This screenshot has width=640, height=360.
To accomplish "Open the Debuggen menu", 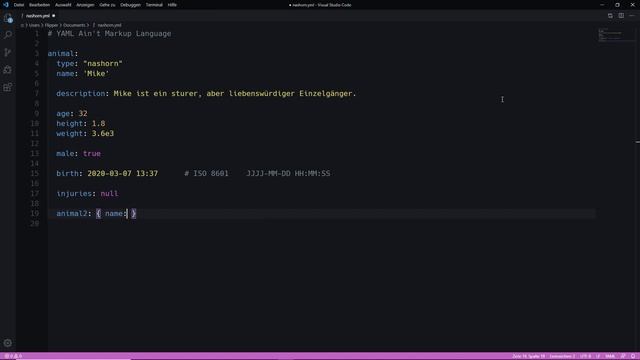I will [130, 5].
